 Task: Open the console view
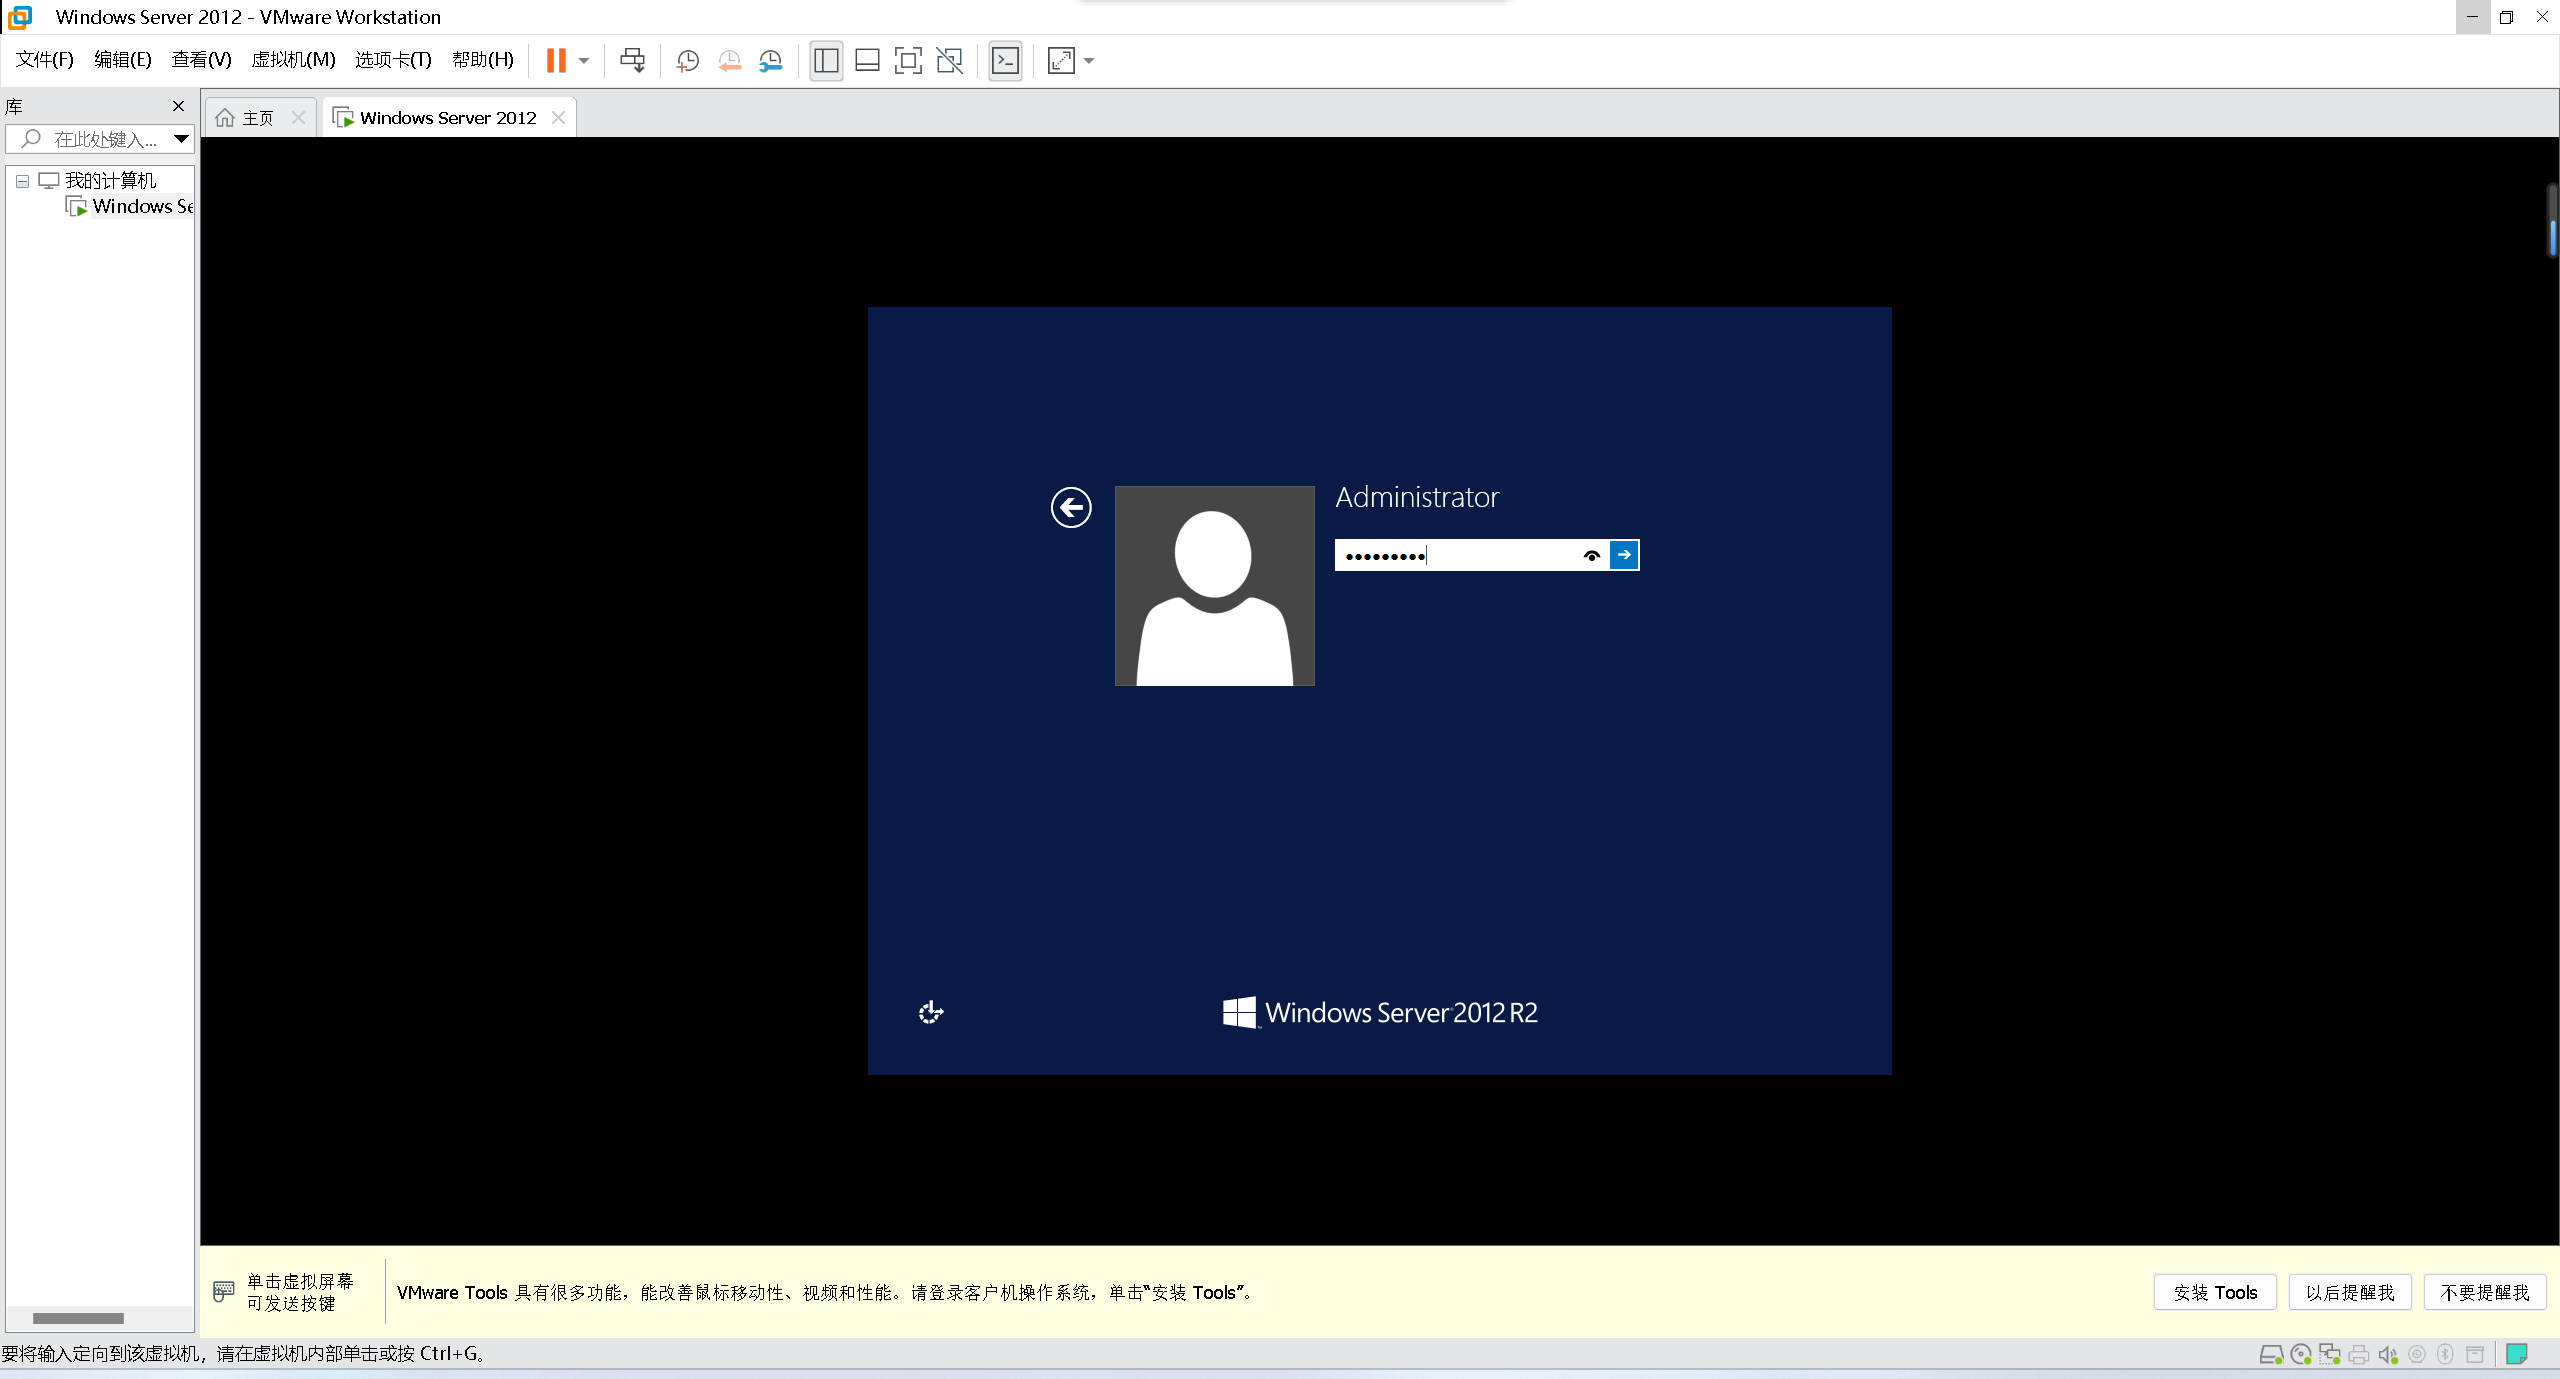coord(1005,61)
